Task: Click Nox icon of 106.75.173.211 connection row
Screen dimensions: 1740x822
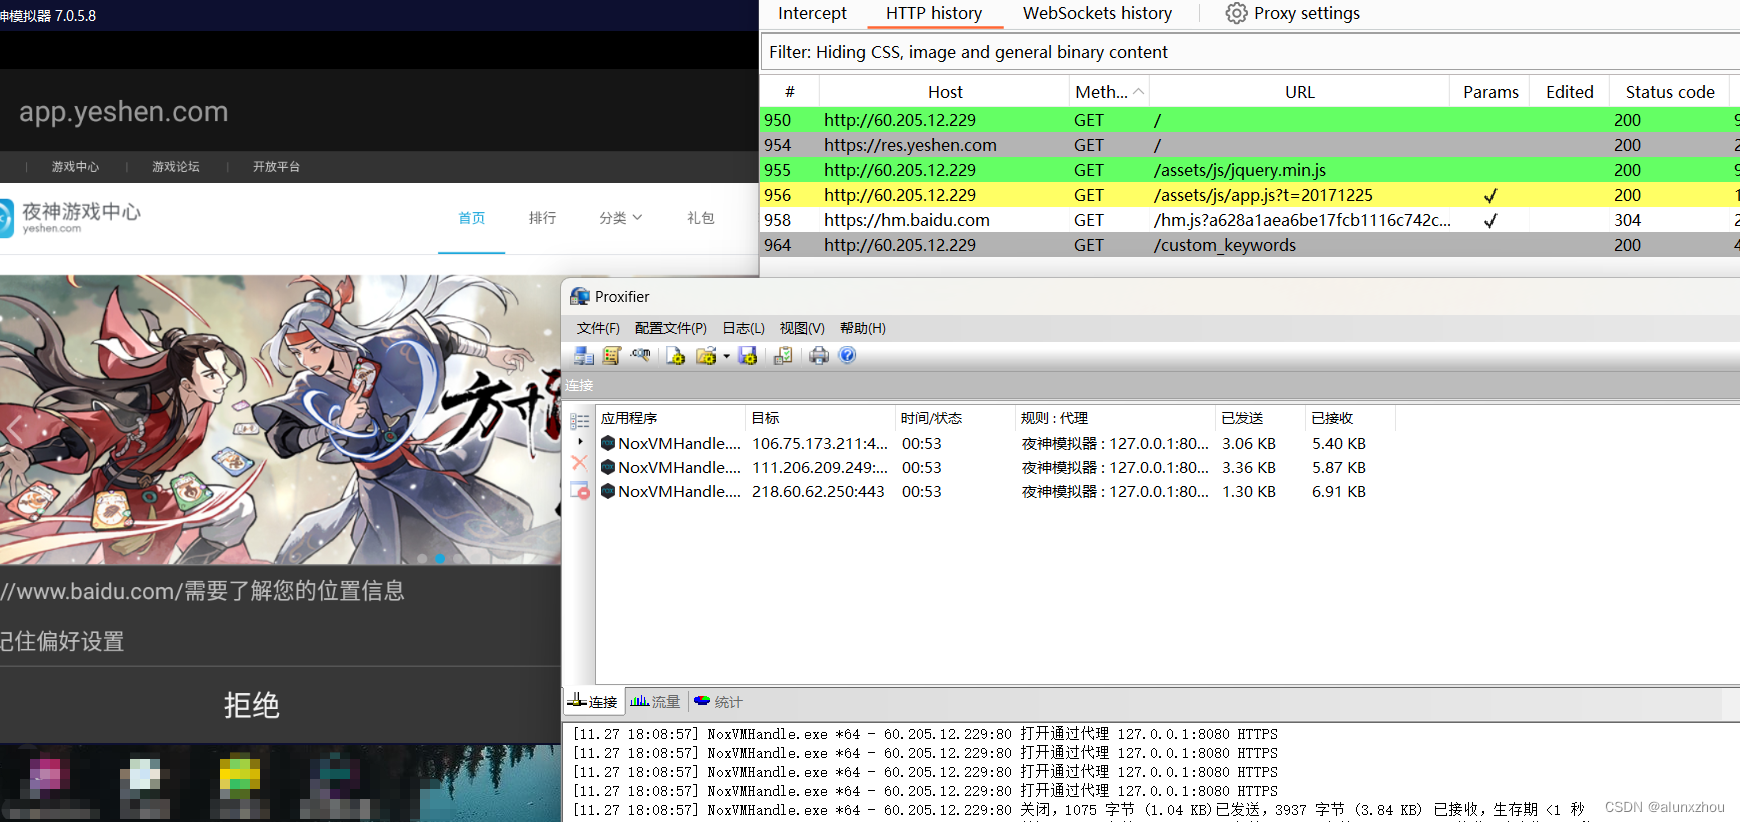Action: (x=608, y=443)
